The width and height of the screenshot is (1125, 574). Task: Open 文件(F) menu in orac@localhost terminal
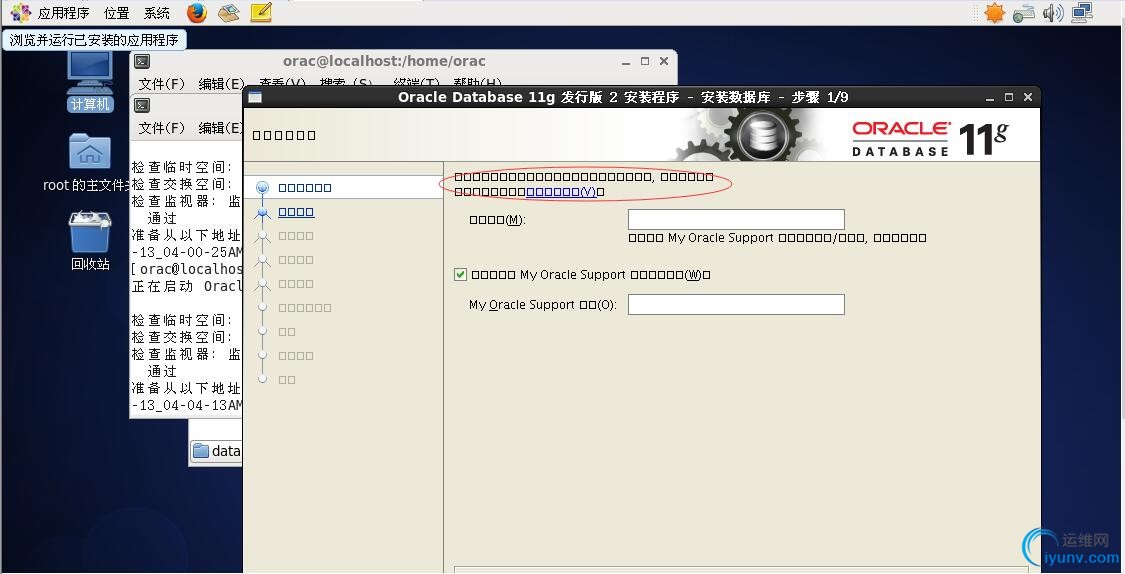click(x=161, y=84)
